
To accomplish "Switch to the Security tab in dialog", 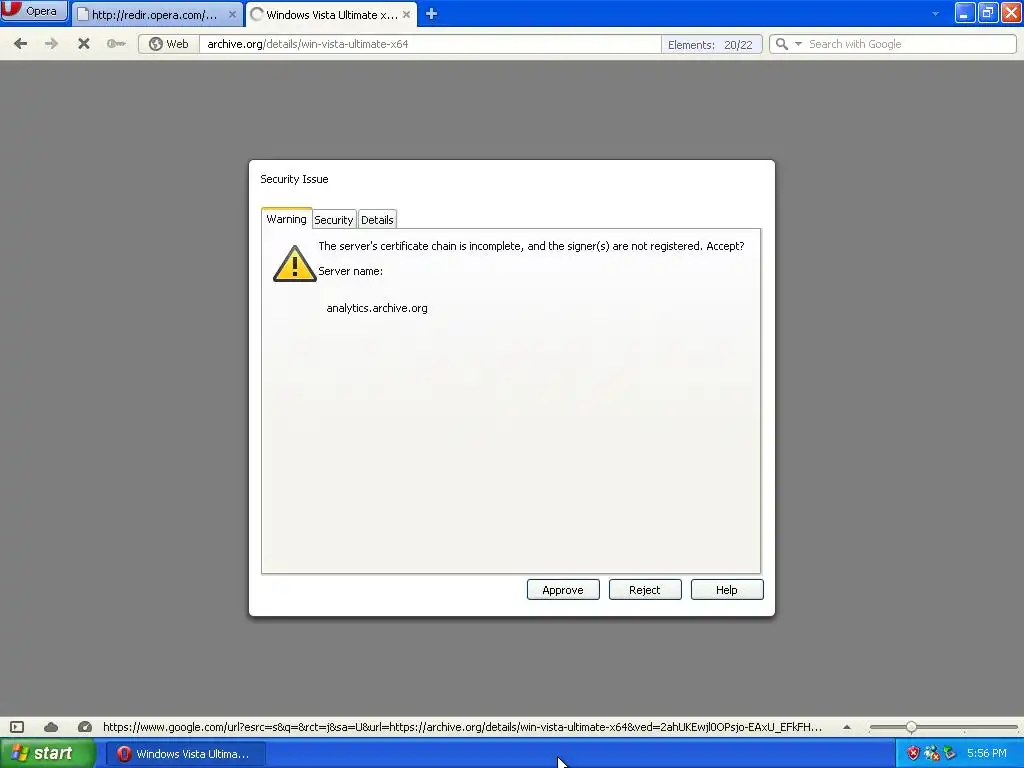I will [x=334, y=219].
